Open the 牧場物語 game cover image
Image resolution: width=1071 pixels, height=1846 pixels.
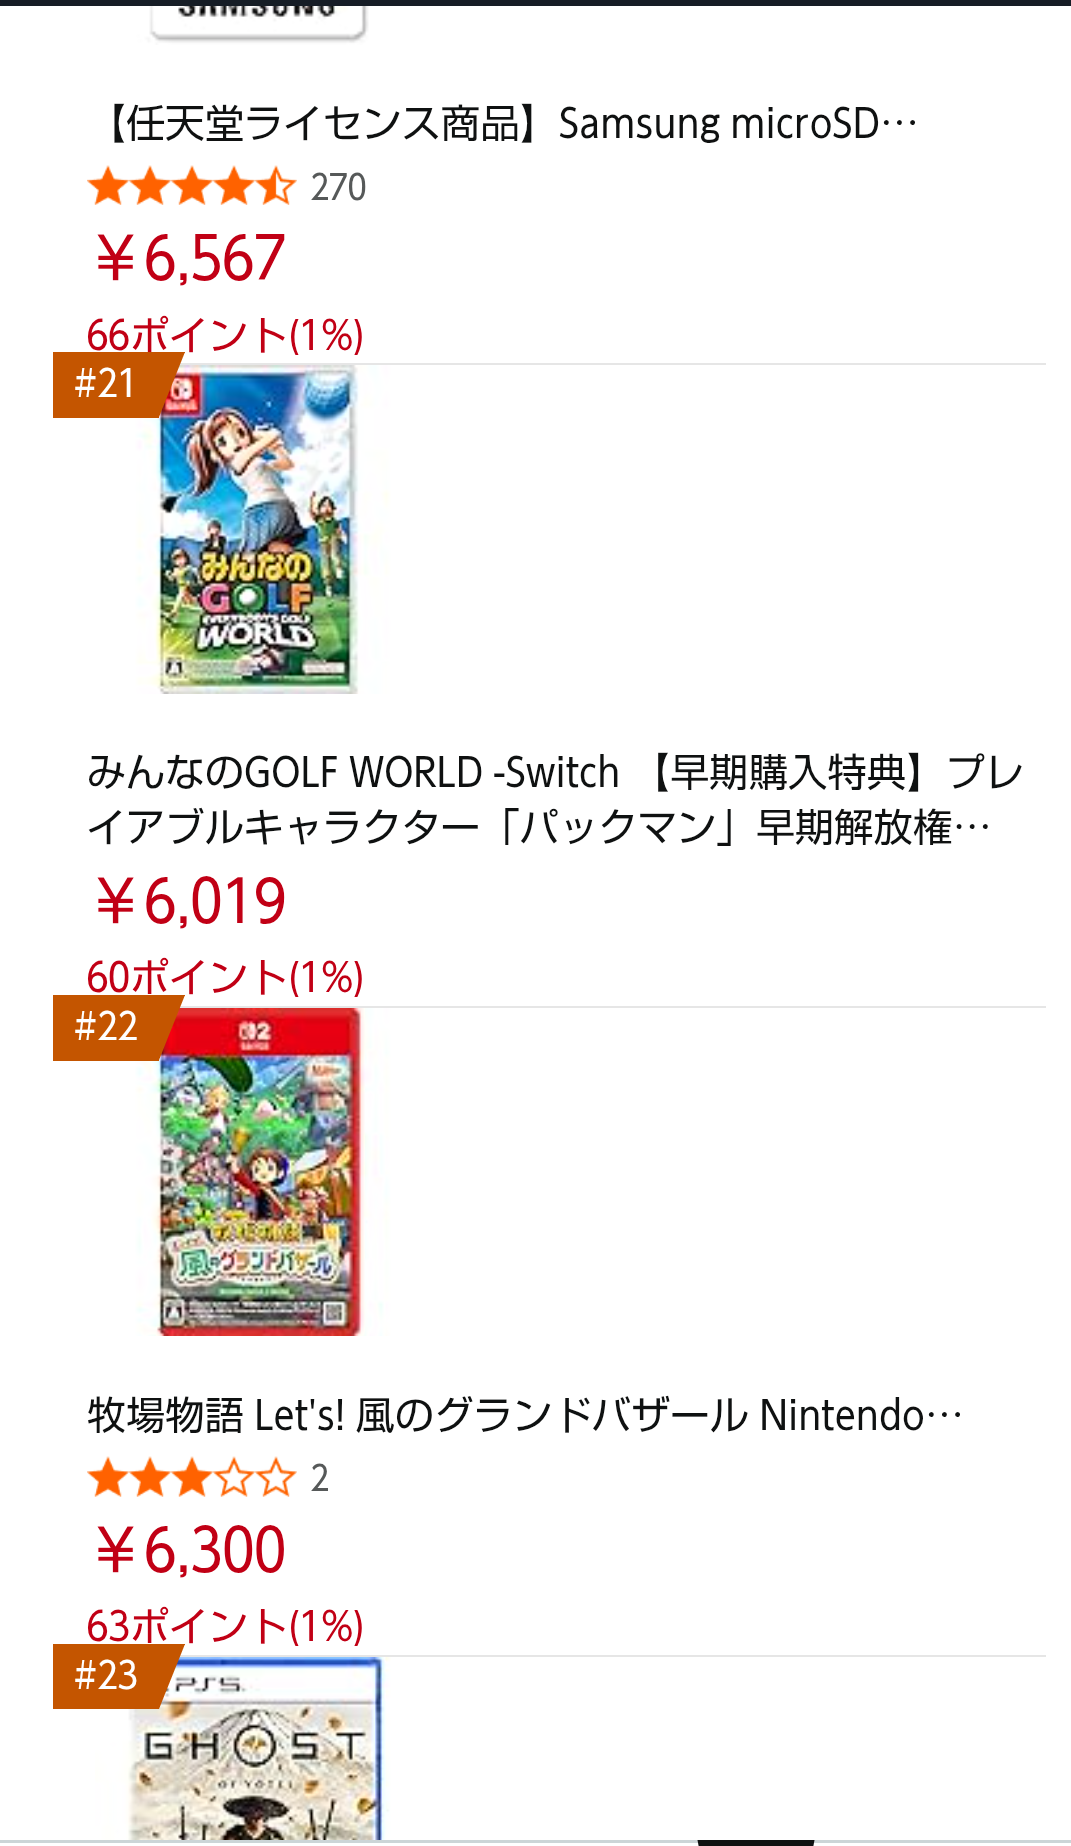coord(259,1172)
